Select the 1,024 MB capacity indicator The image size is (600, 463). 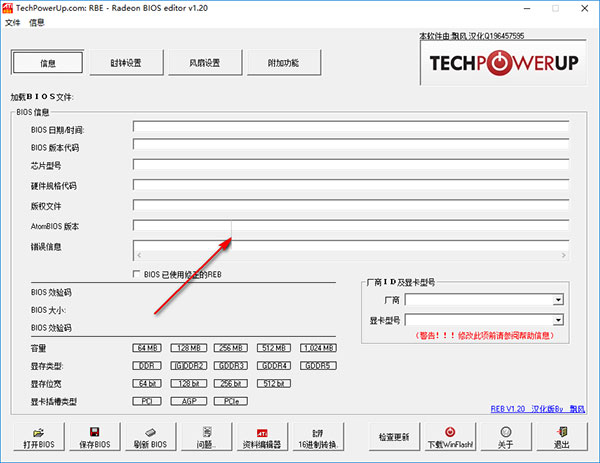click(318, 348)
